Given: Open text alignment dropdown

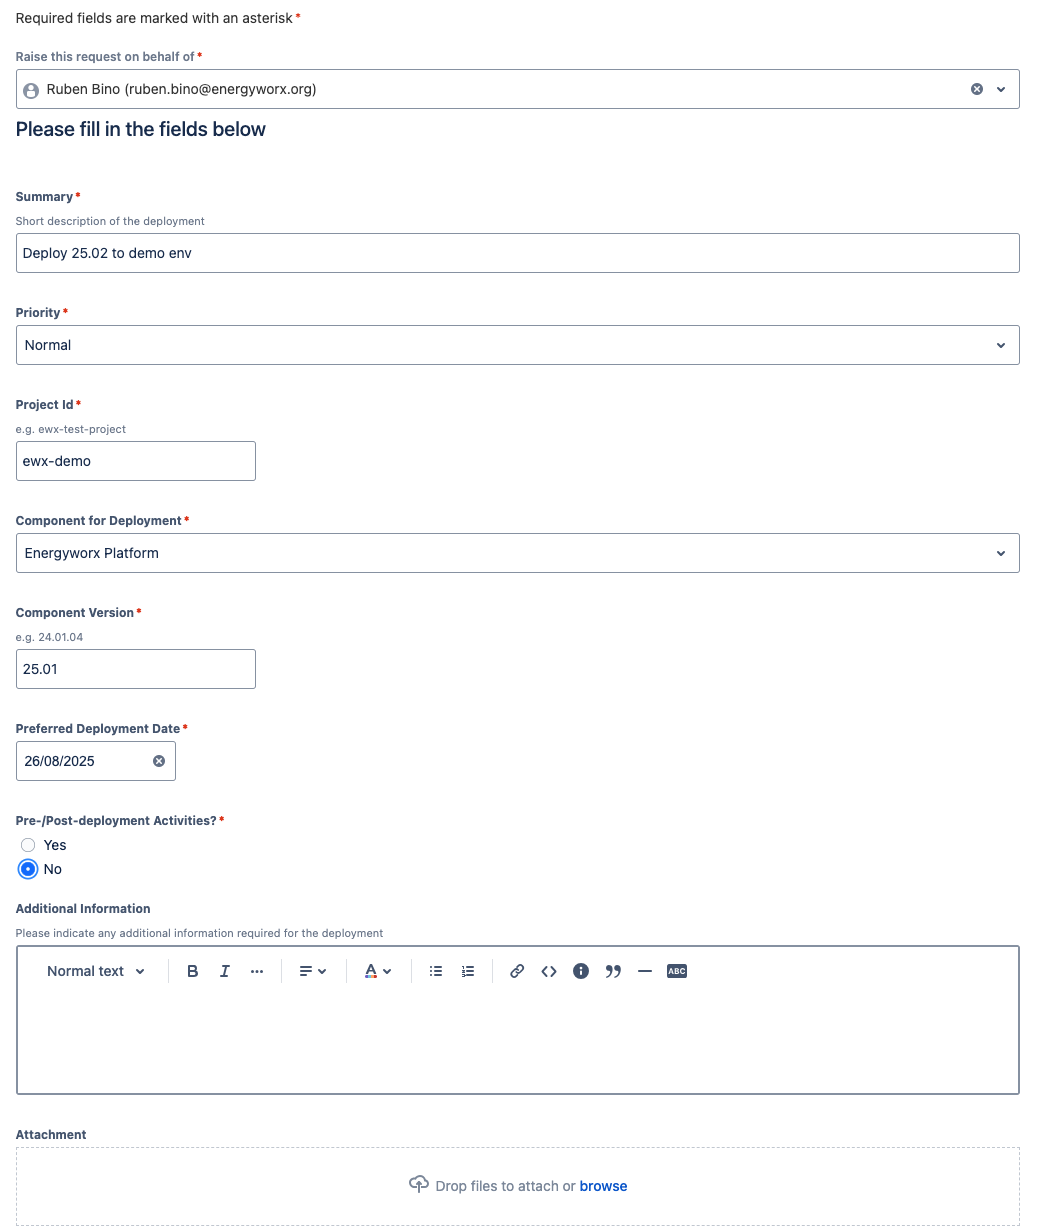Looking at the screenshot, I should pyautogui.click(x=313, y=971).
